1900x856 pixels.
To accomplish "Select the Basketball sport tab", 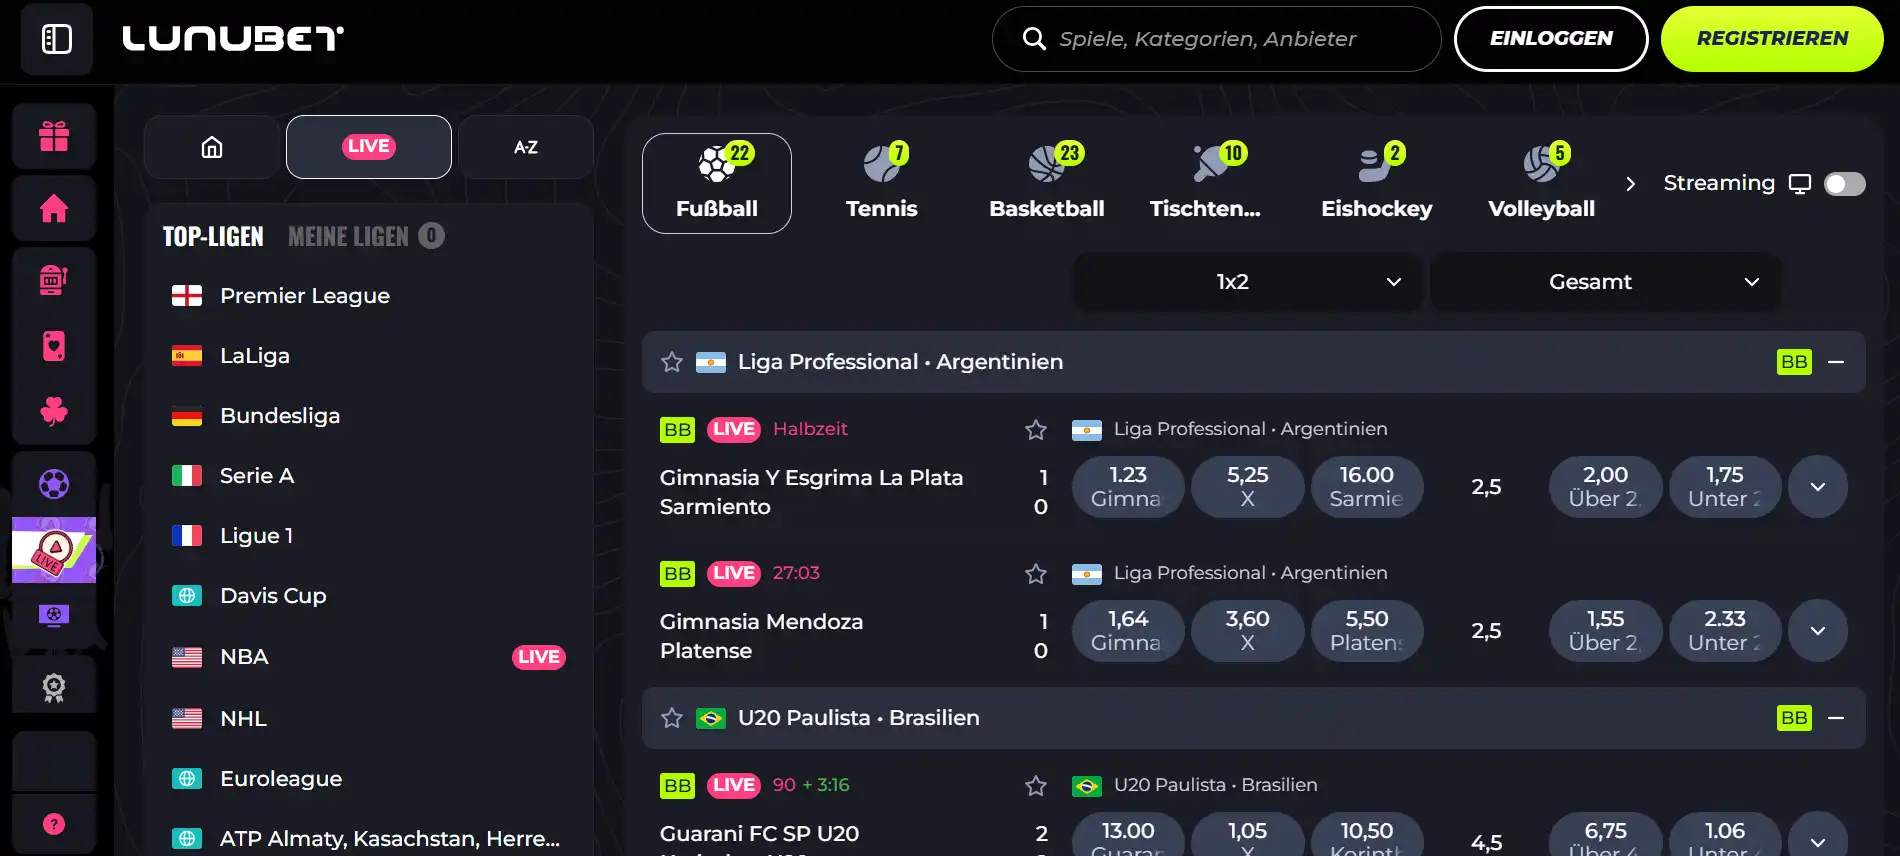I will [x=1047, y=183].
